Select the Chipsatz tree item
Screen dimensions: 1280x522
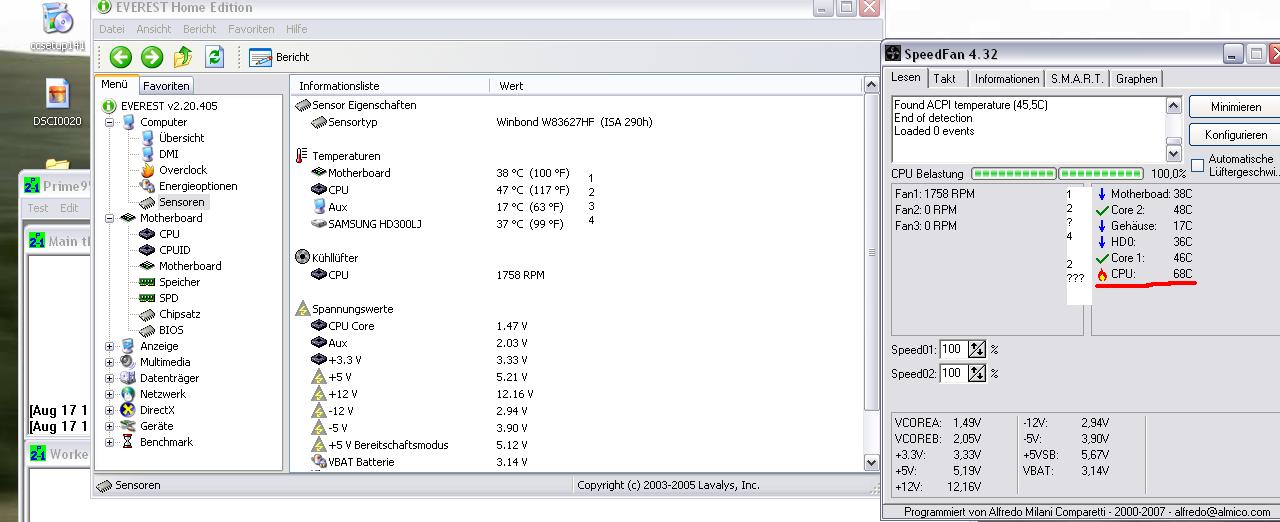pos(179,314)
